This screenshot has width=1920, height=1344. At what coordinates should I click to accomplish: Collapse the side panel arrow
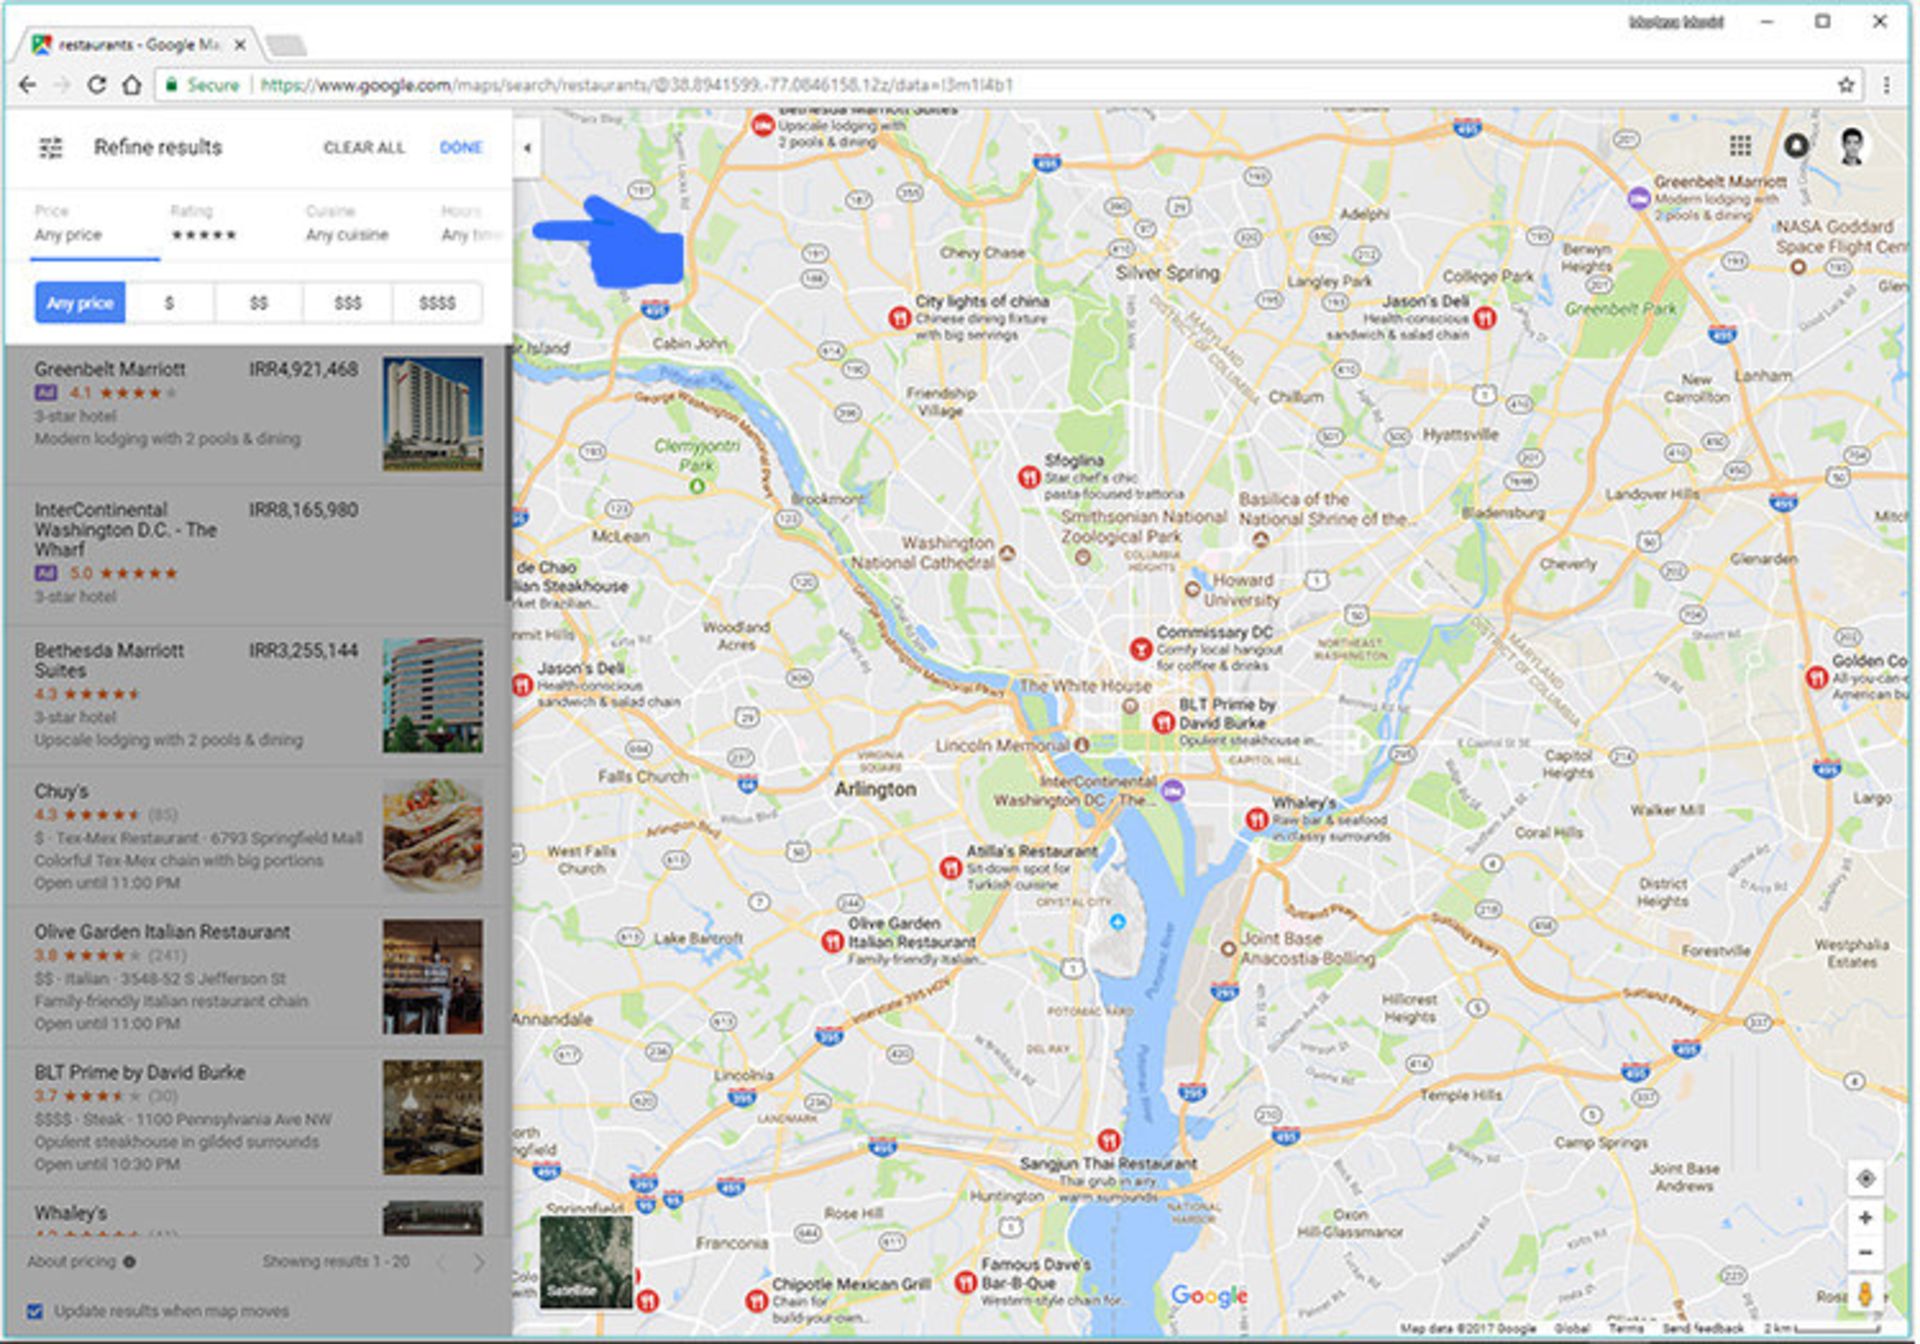coord(527,148)
